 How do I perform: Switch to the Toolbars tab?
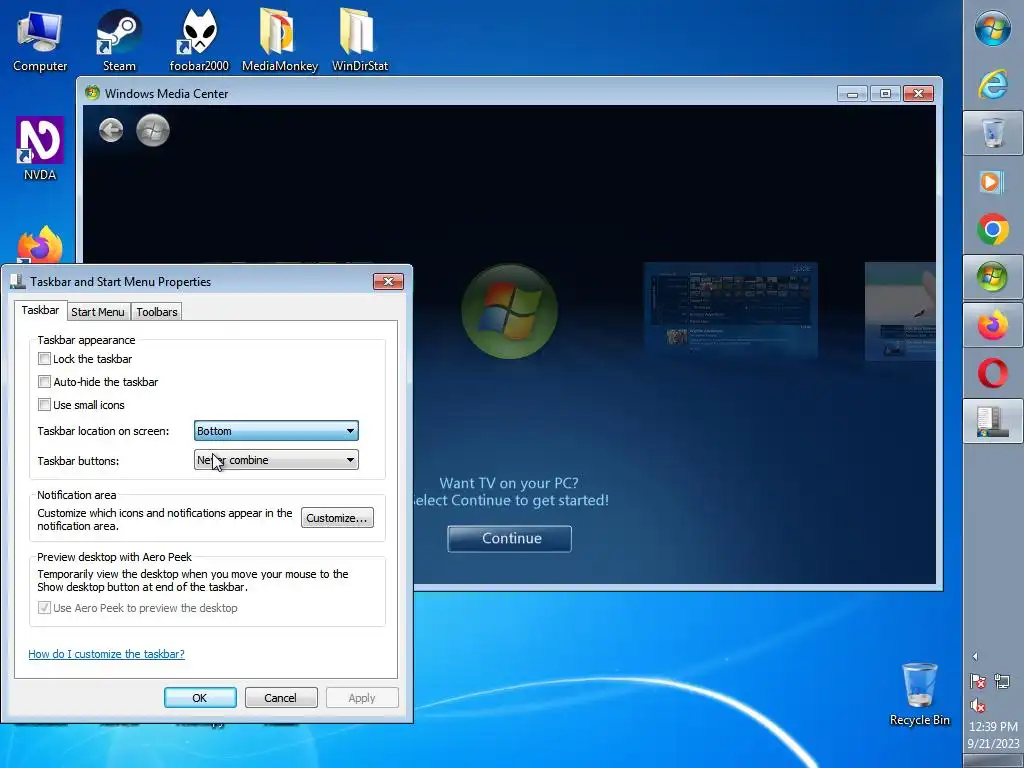(x=157, y=312)
